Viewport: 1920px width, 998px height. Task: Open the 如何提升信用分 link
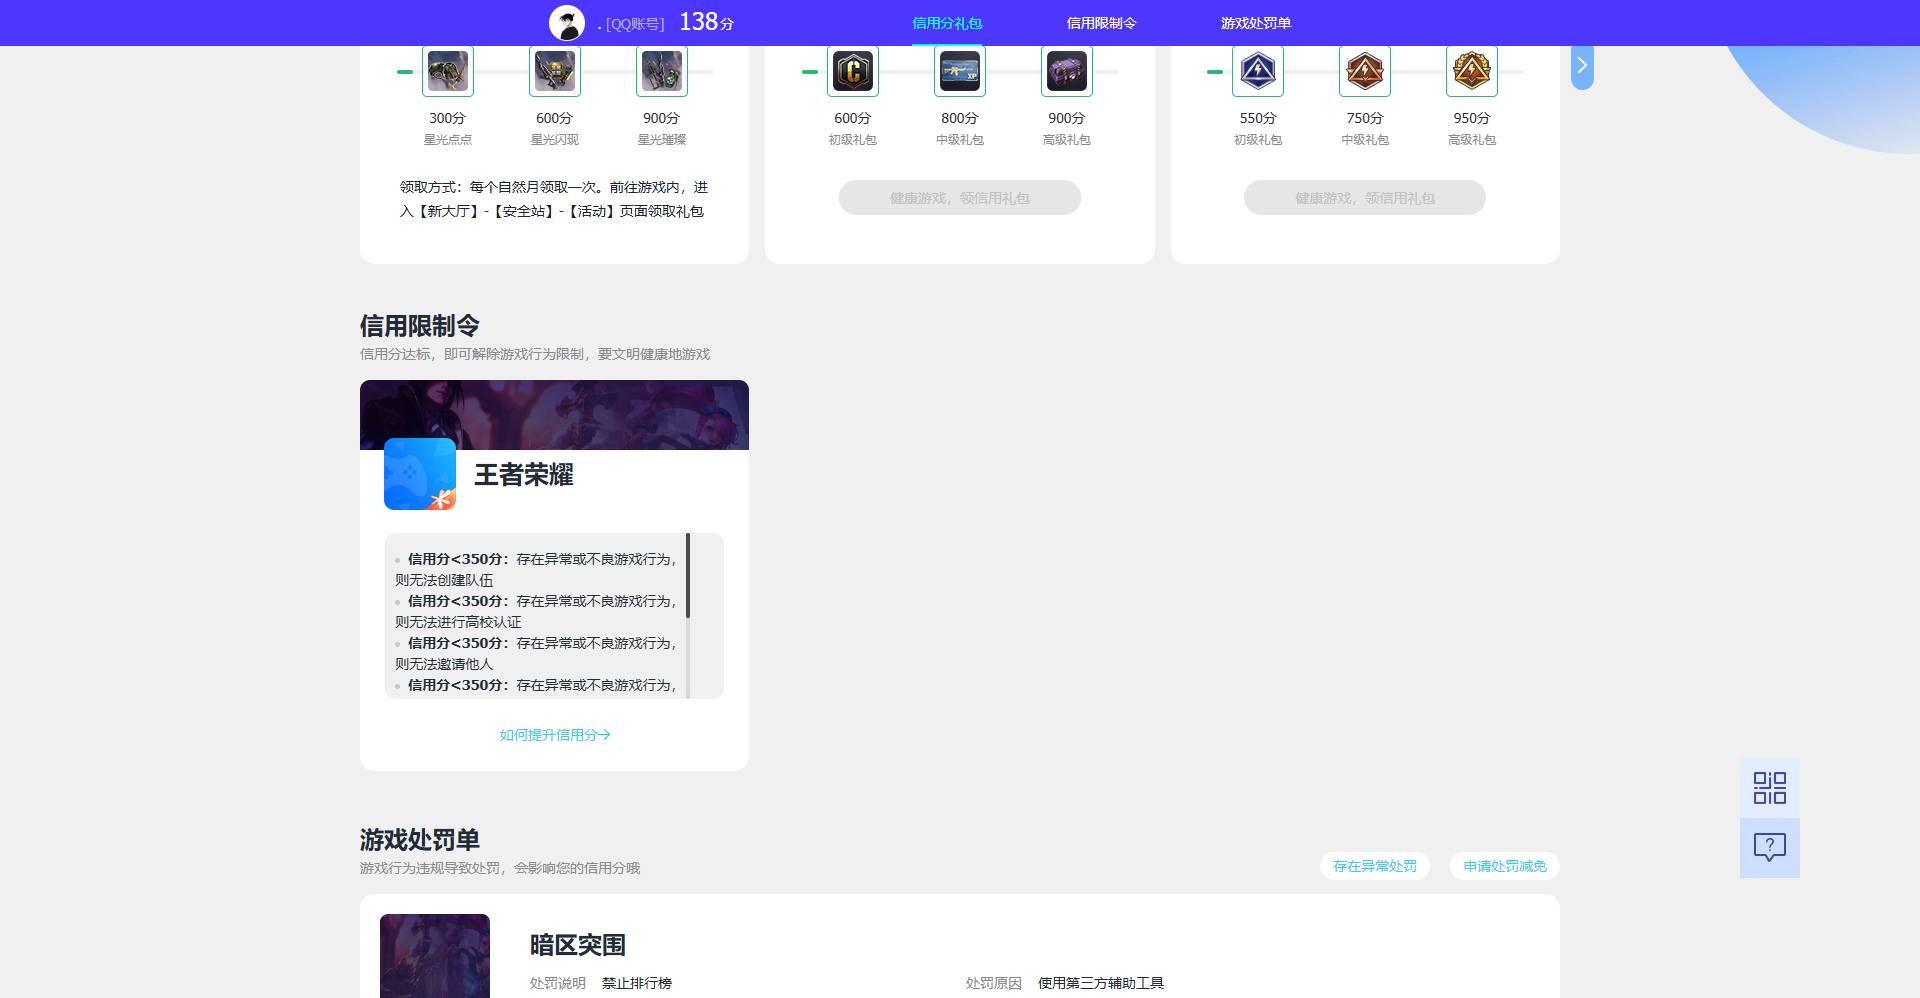(x=555, y=735)
